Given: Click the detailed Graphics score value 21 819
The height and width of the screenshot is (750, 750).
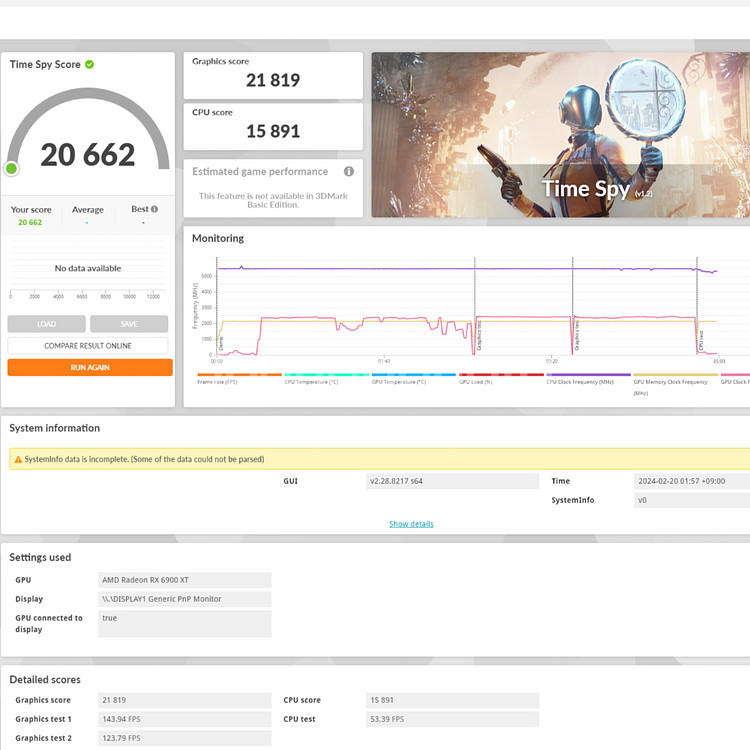Looking at the screenshot, I should 185,700.
